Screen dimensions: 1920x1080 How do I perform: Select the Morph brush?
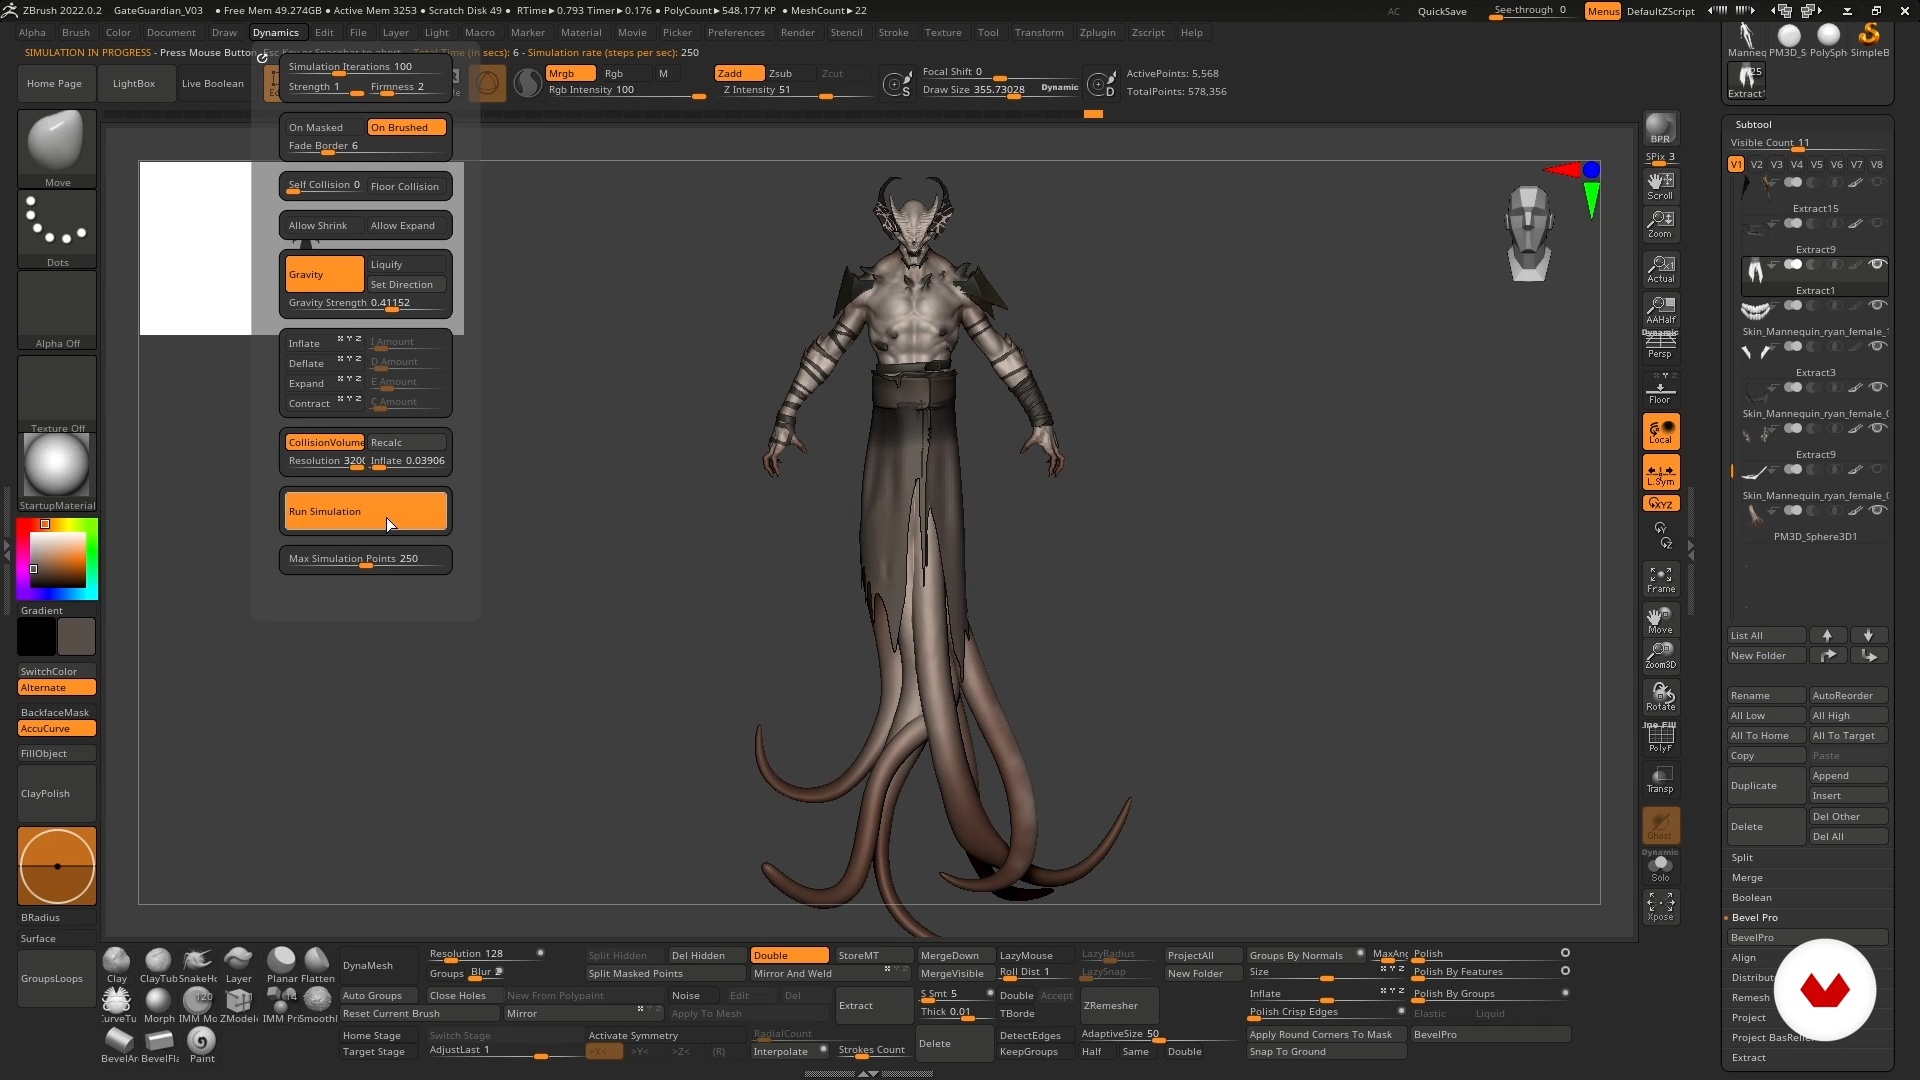point(158,1004)
